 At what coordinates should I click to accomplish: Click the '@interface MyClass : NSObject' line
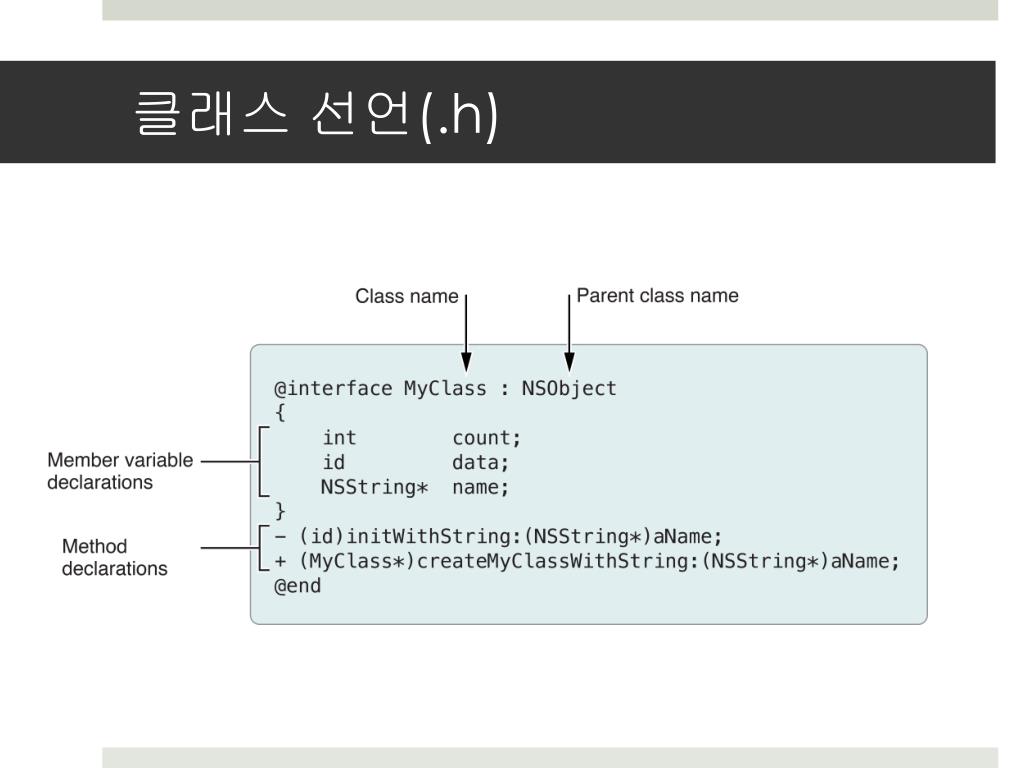point(445,389)
